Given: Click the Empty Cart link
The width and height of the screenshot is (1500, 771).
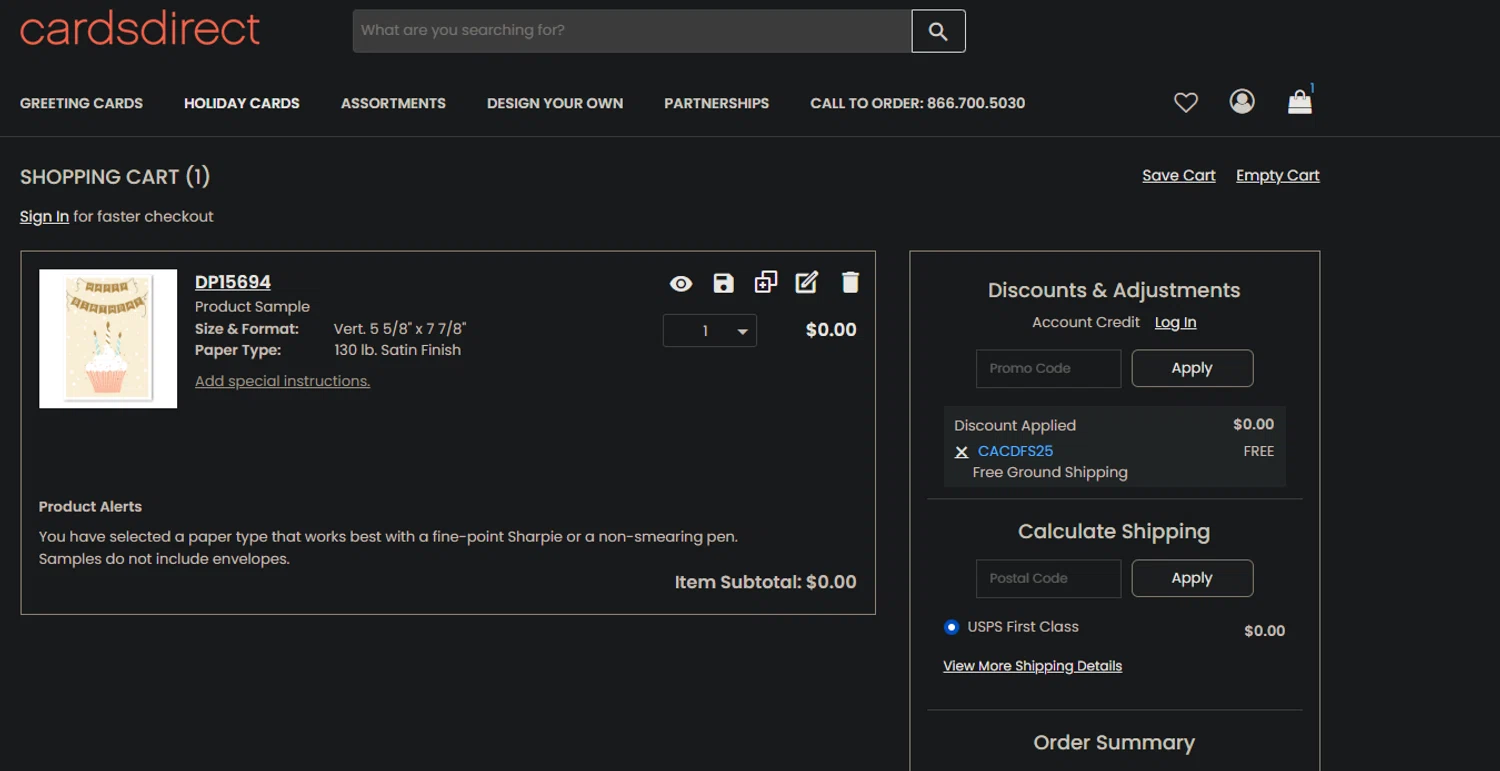Looking at the screenshot, I should [1277, 176].
